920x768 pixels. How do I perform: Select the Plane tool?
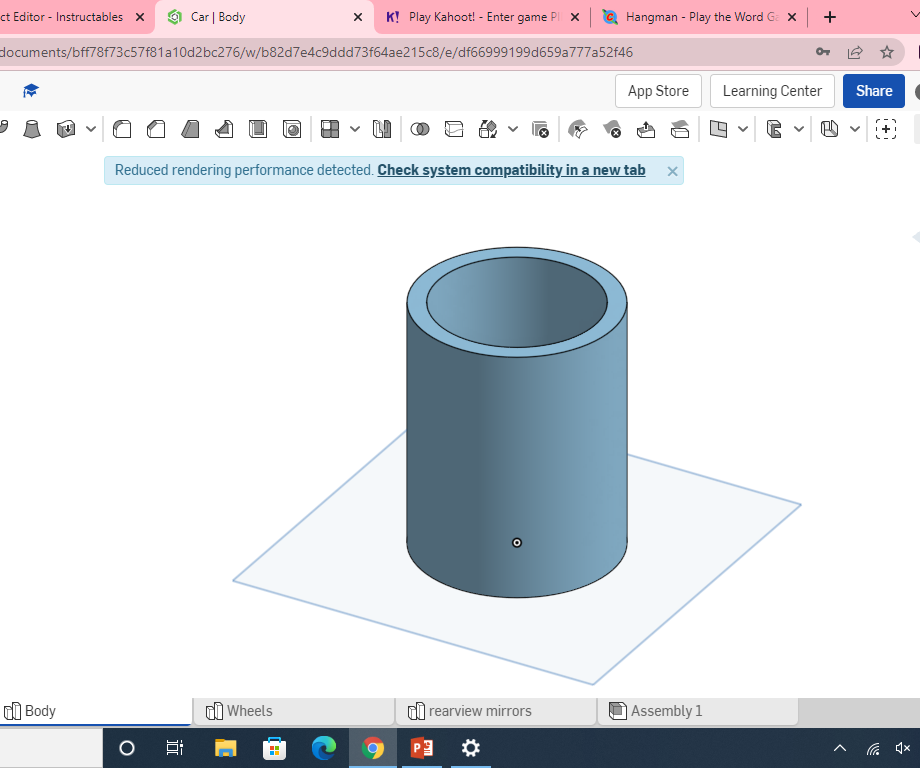[x=718, y=129]
